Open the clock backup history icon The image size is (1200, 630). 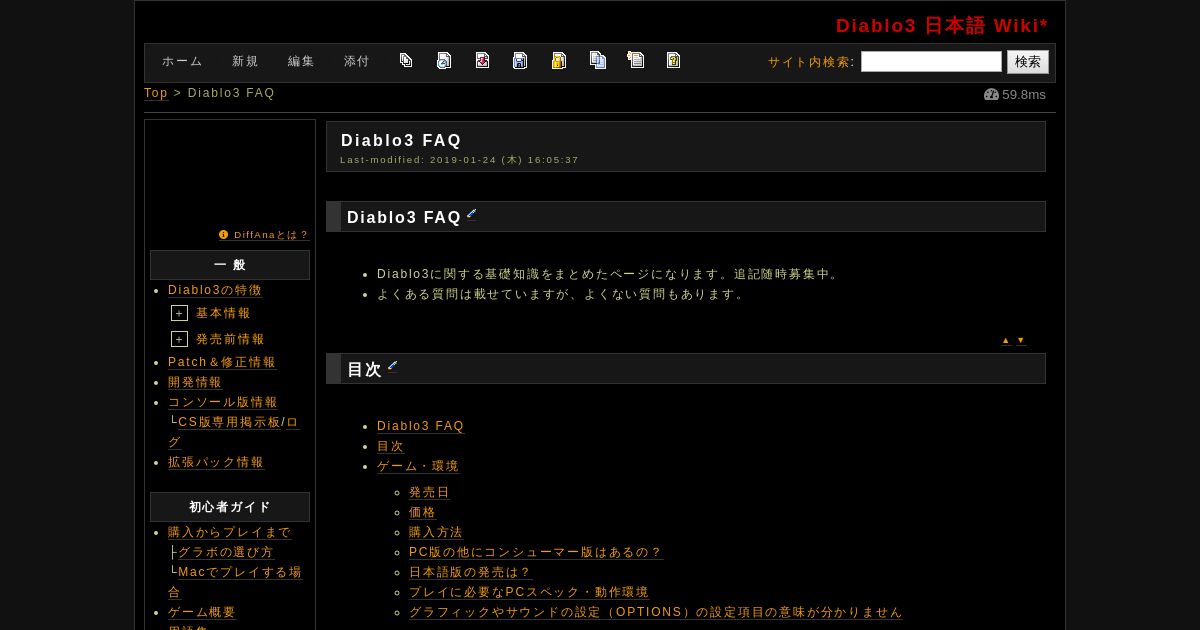point(444,61)
